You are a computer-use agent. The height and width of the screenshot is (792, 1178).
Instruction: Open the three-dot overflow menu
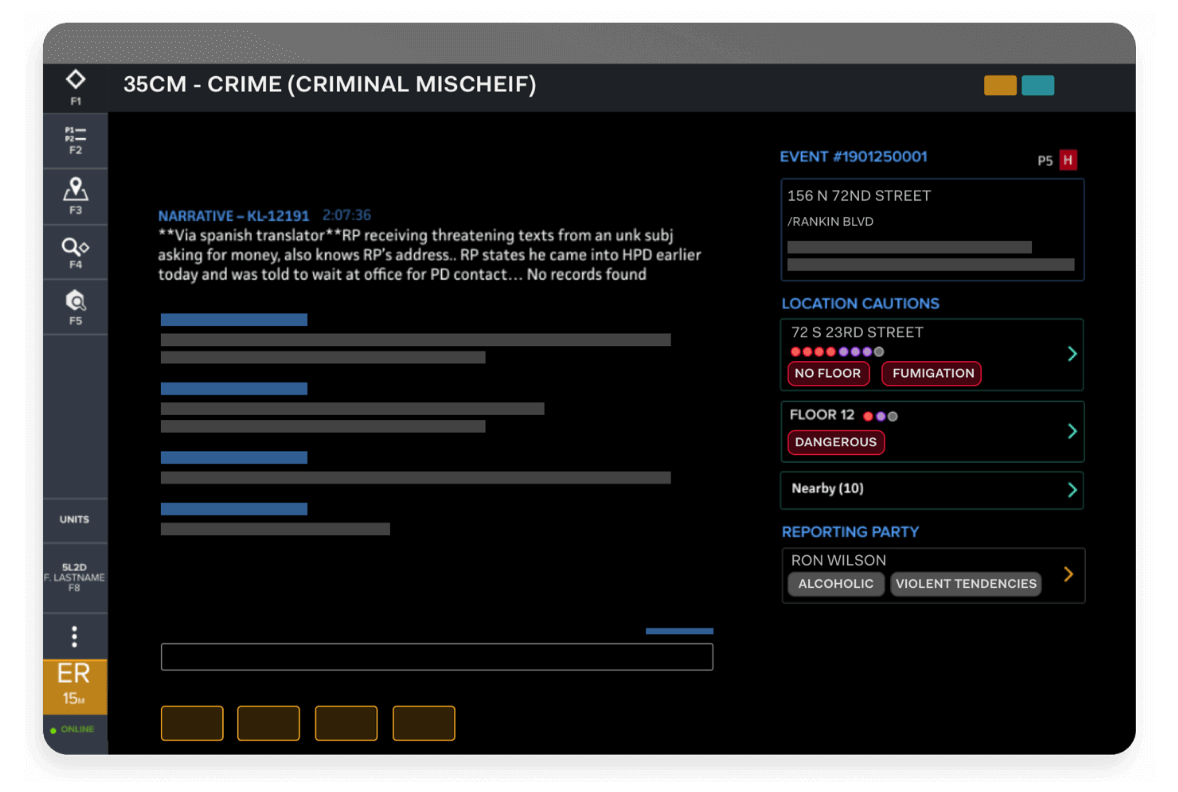click(75, 635)
